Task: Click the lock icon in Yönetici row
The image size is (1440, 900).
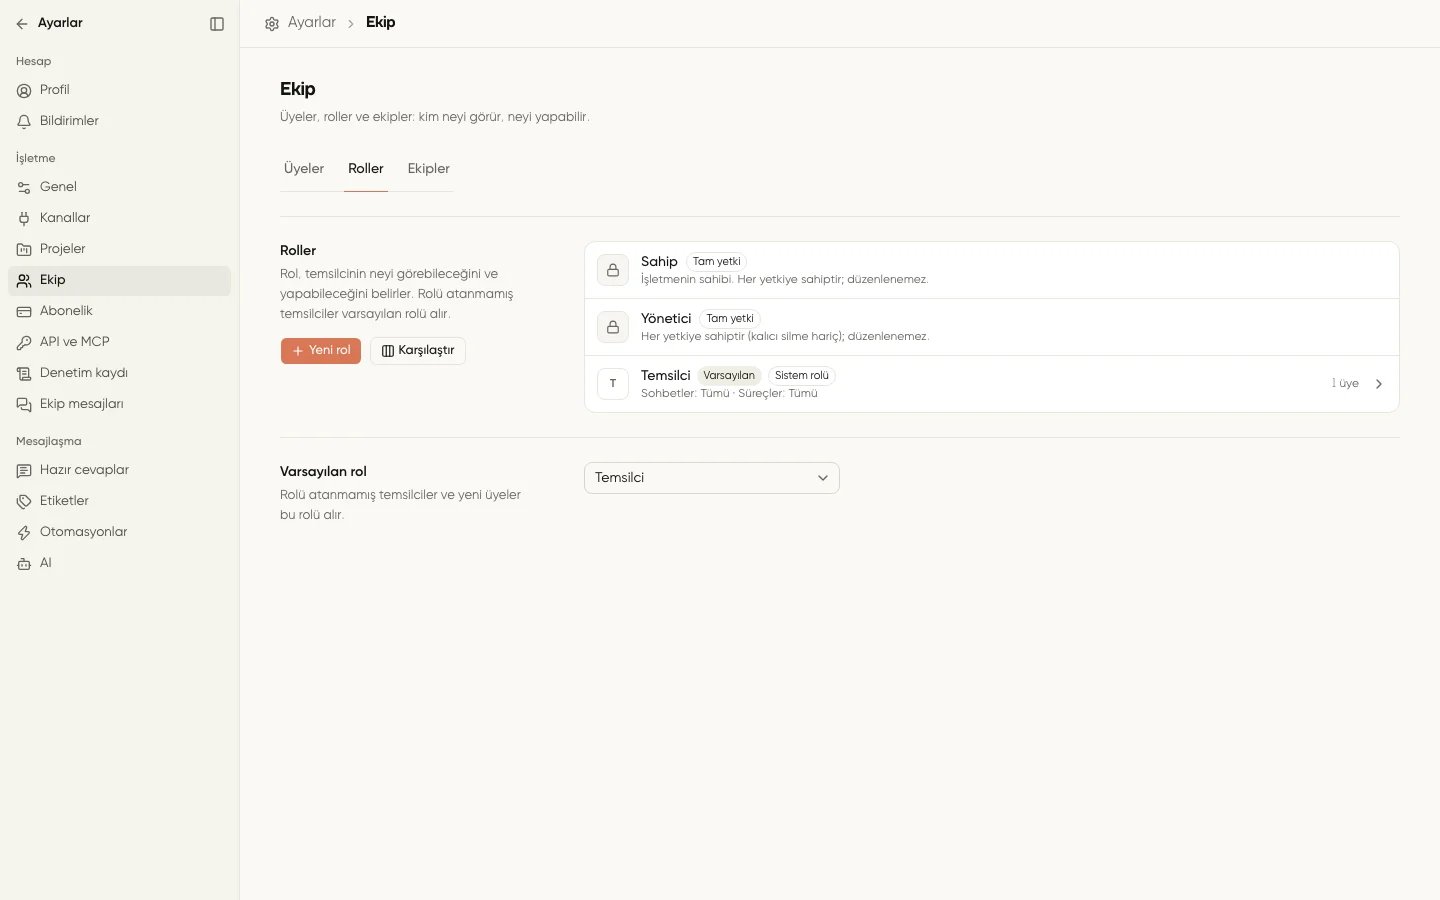Action: 613,327
